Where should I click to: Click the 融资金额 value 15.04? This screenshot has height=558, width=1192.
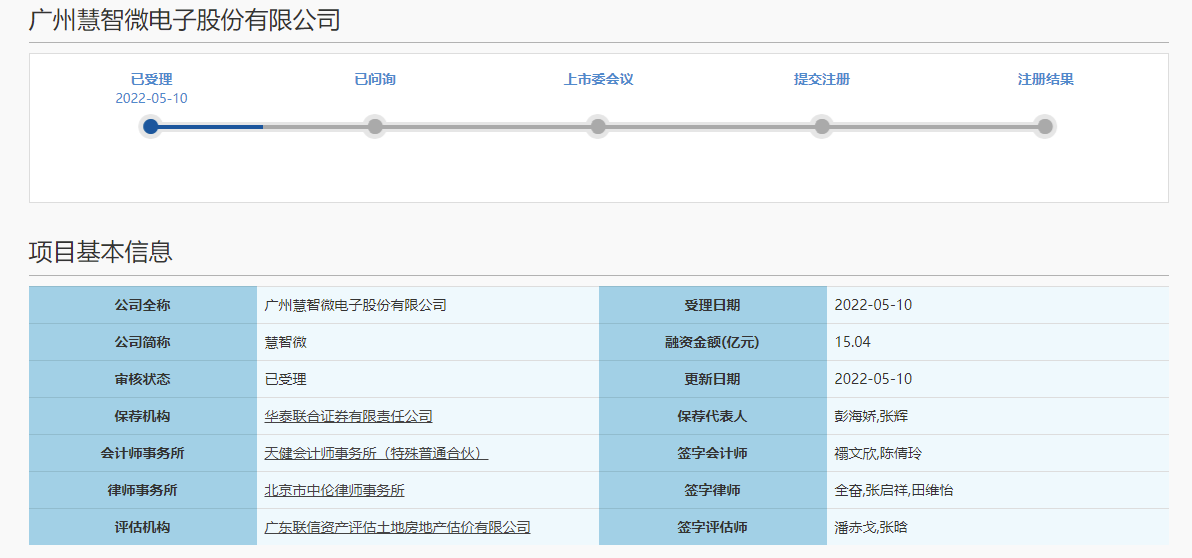click(852, 342)
